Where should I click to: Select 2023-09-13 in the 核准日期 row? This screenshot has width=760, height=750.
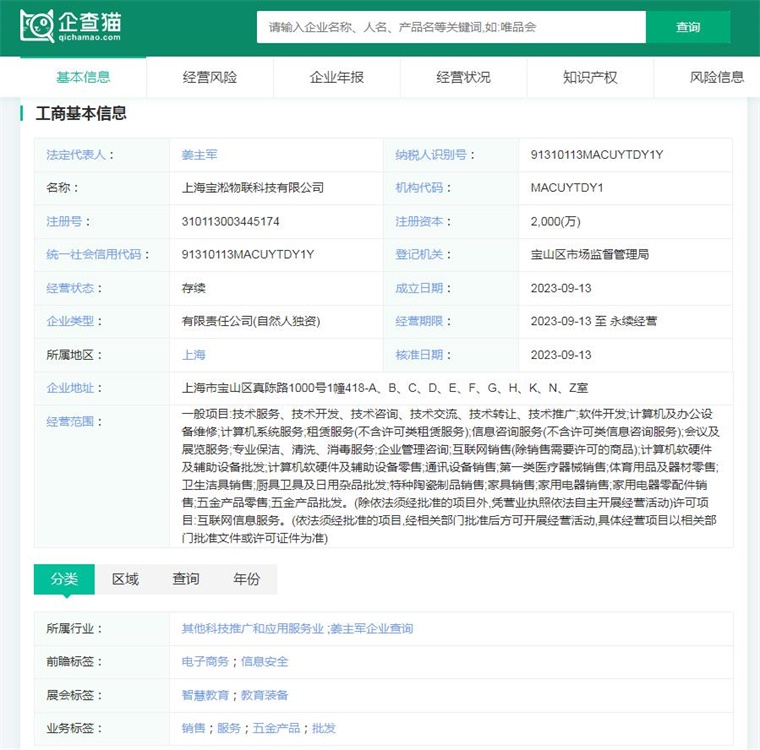[561, 355]
